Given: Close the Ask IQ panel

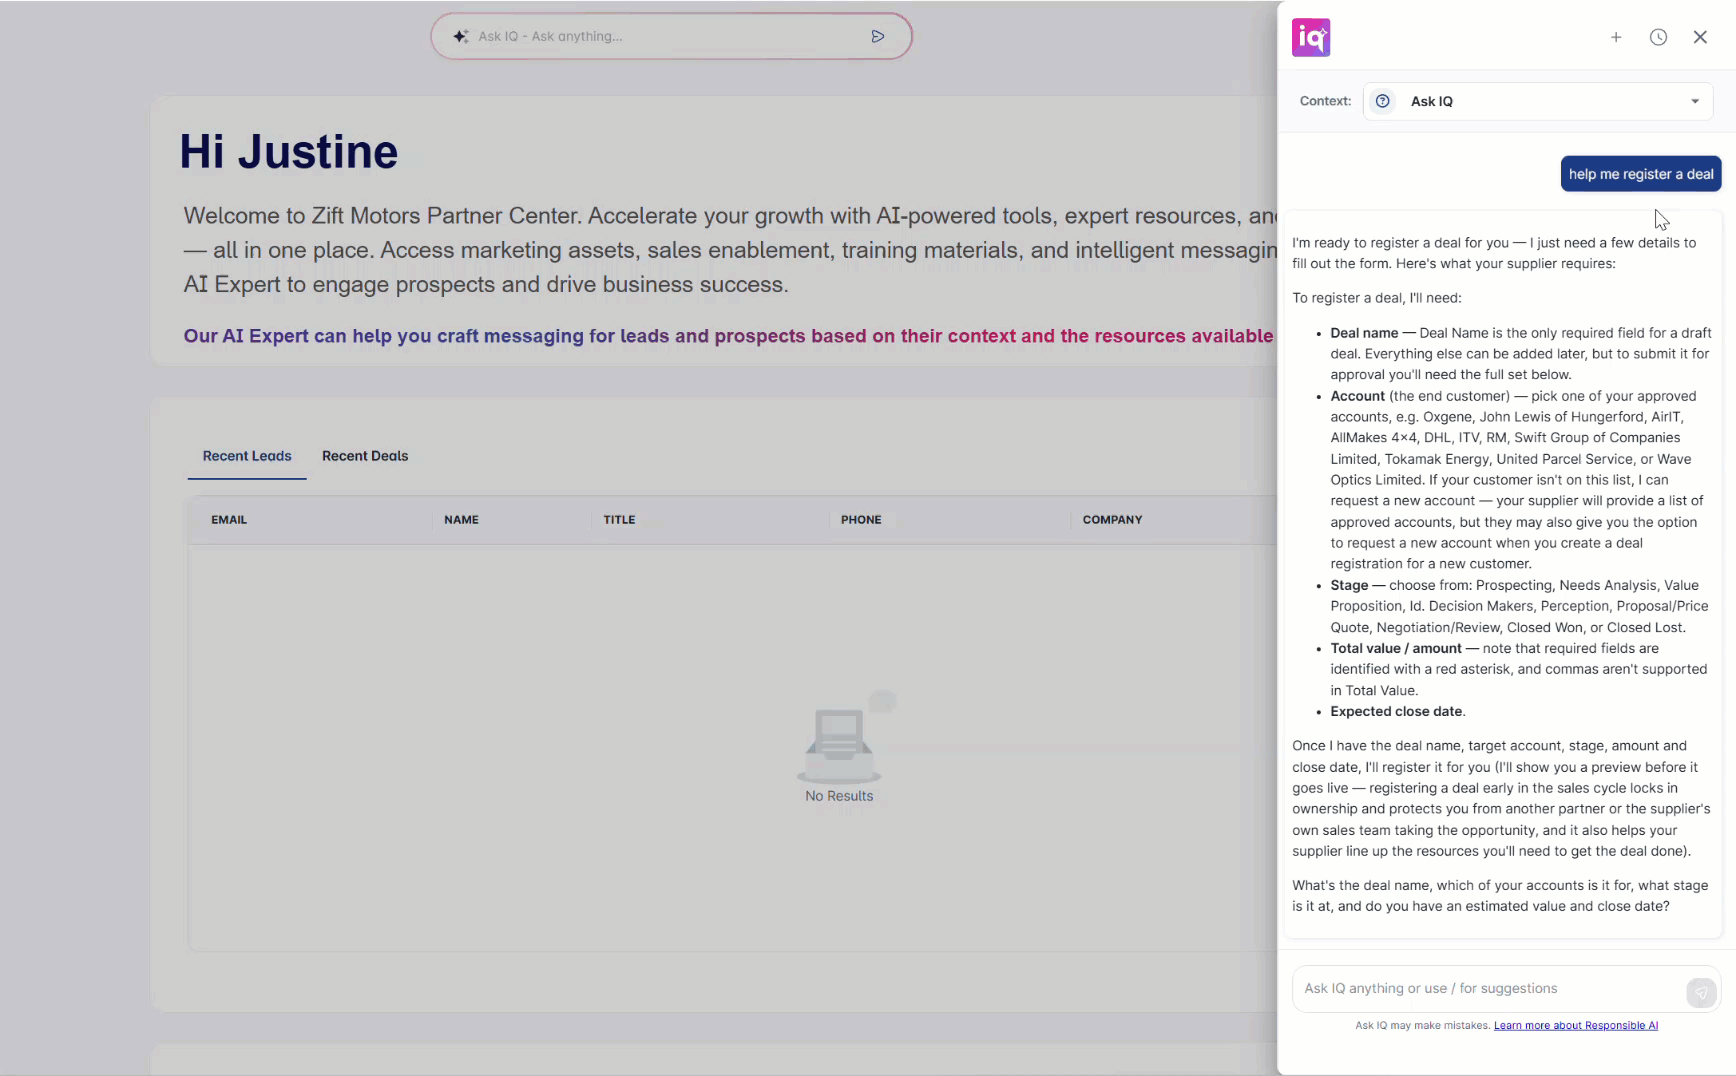Looking at the screenshot, I should 1700,37.
